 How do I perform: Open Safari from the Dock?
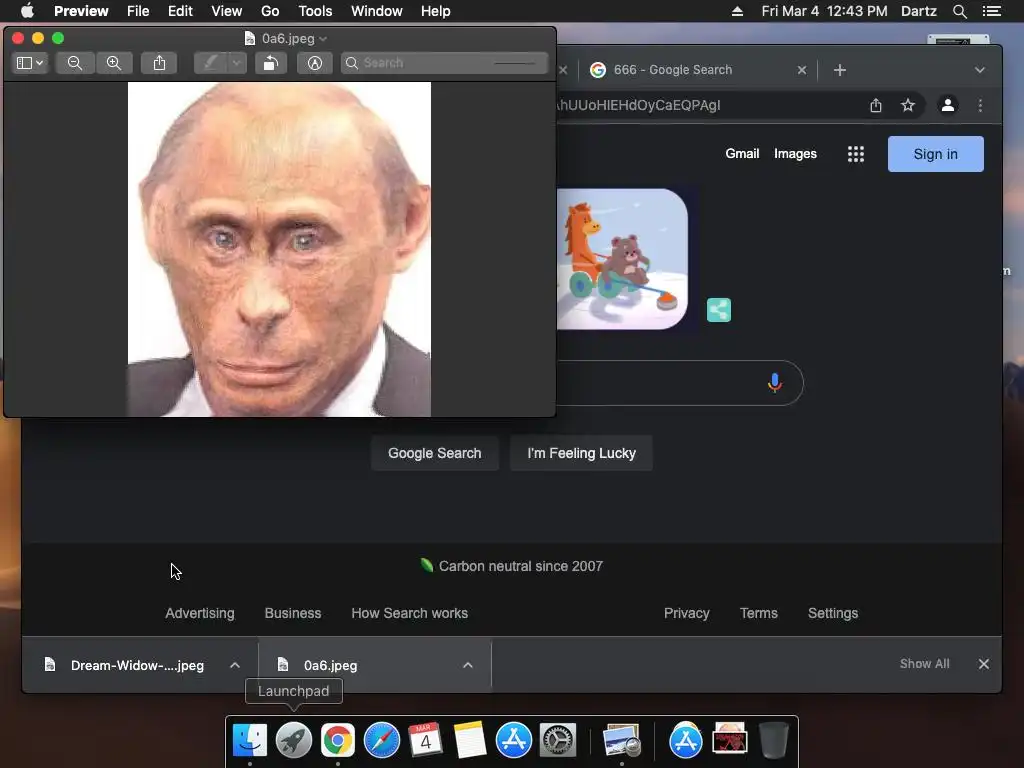381,740
